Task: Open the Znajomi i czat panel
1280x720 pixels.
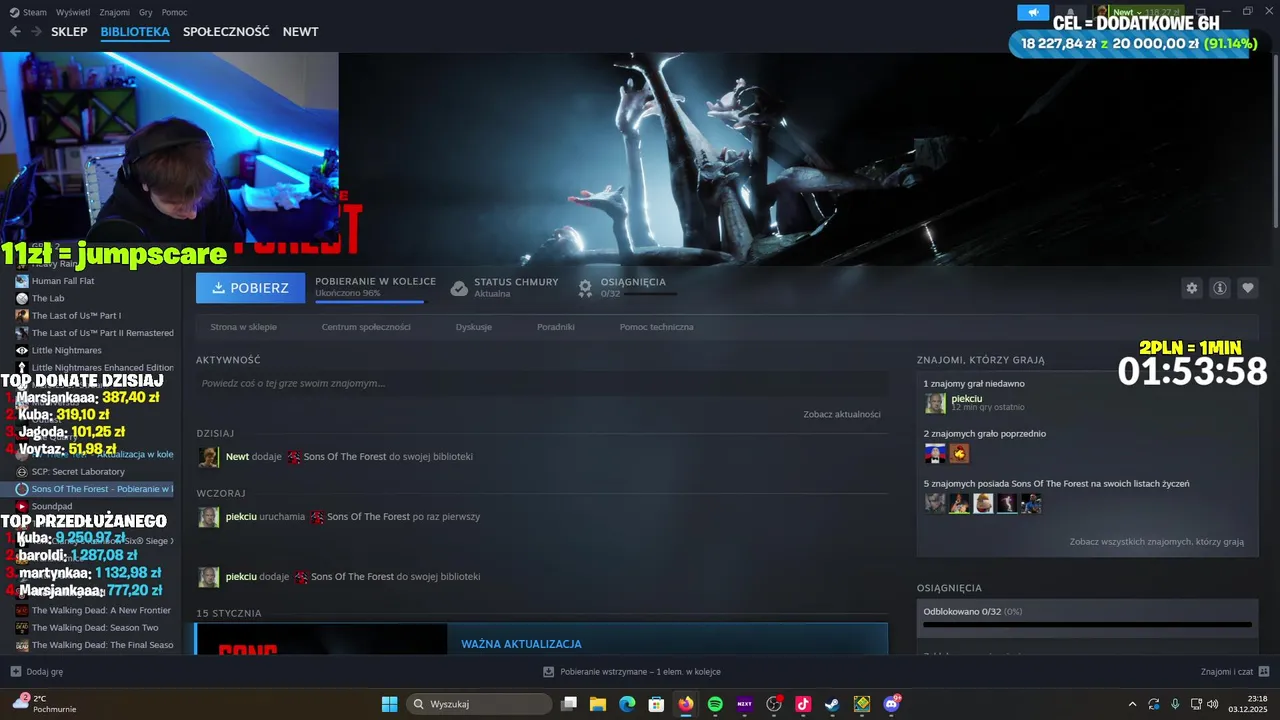Action: coord(1235,672)
